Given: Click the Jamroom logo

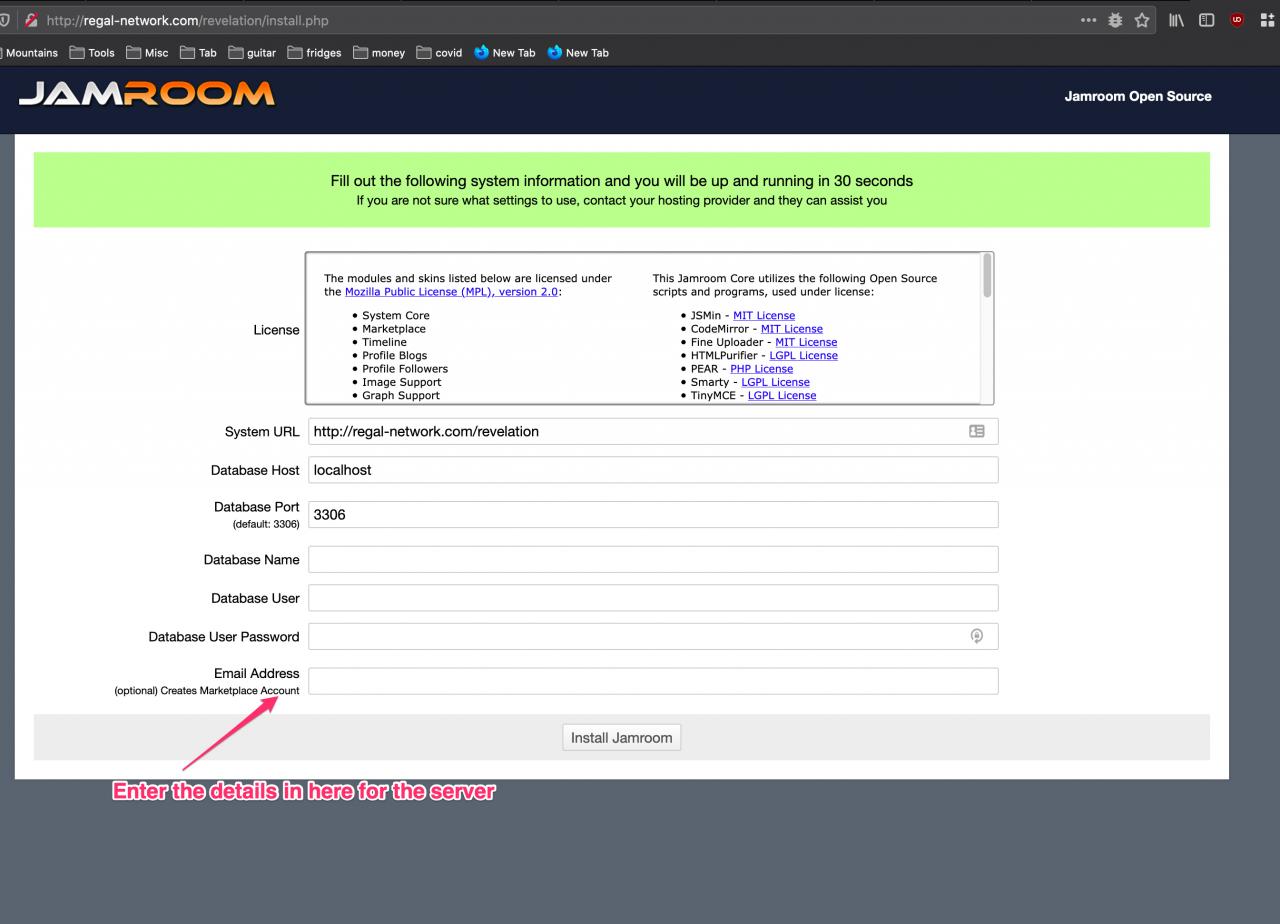Looking at the screenshot, I should pyautogui.click(x=146, y=94).
